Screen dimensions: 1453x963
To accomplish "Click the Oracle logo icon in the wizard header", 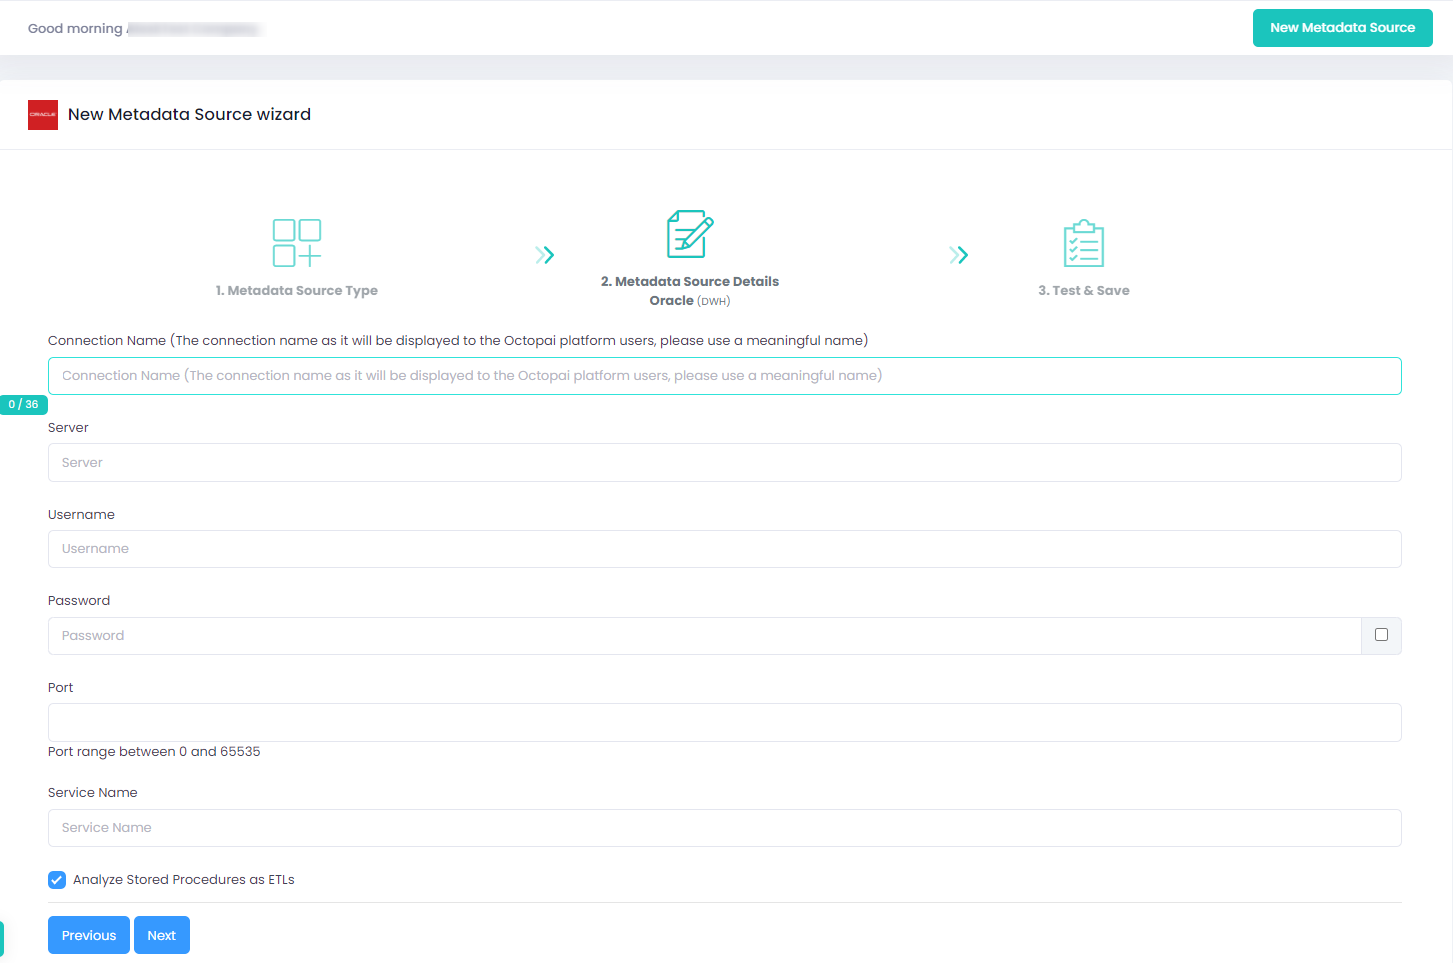I will [43, 114].
